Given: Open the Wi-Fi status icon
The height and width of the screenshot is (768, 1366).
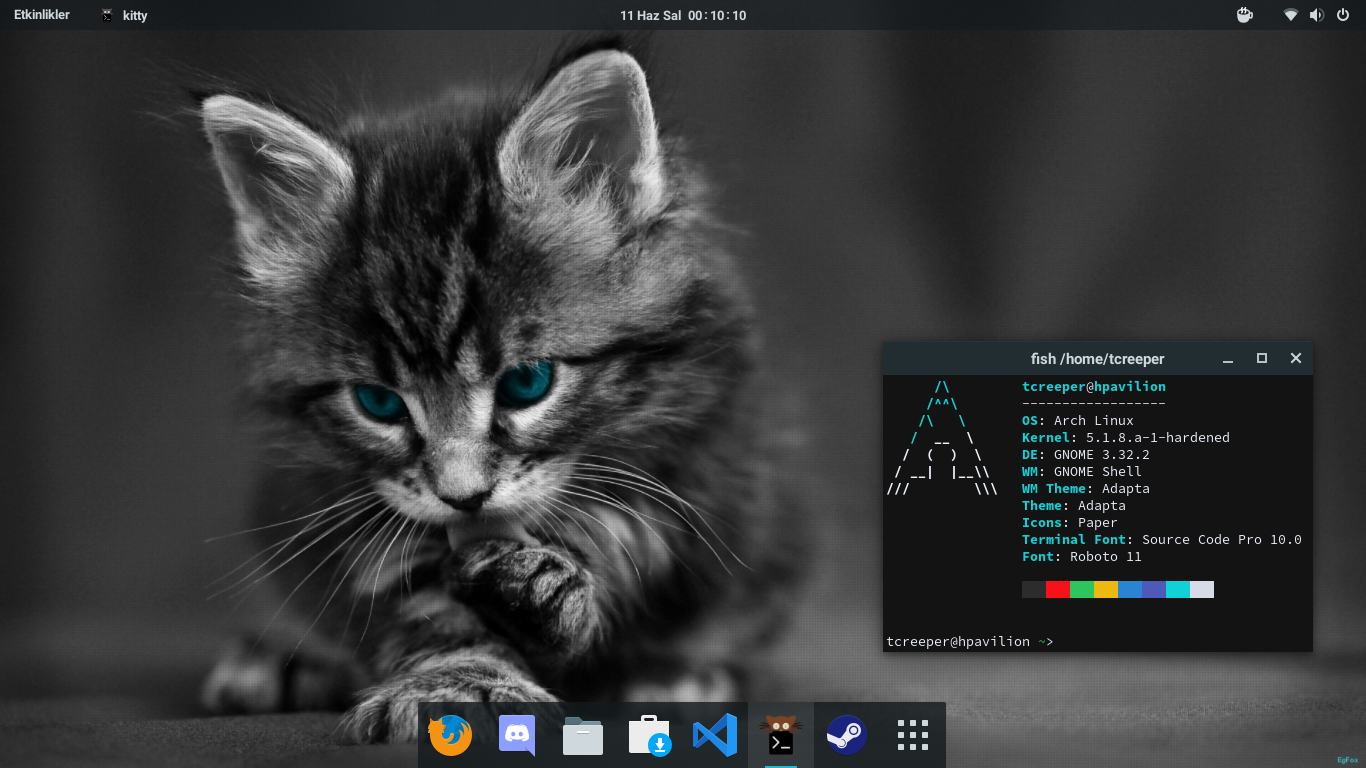Looking at the screenshot, I should (x=1292, y=15).
